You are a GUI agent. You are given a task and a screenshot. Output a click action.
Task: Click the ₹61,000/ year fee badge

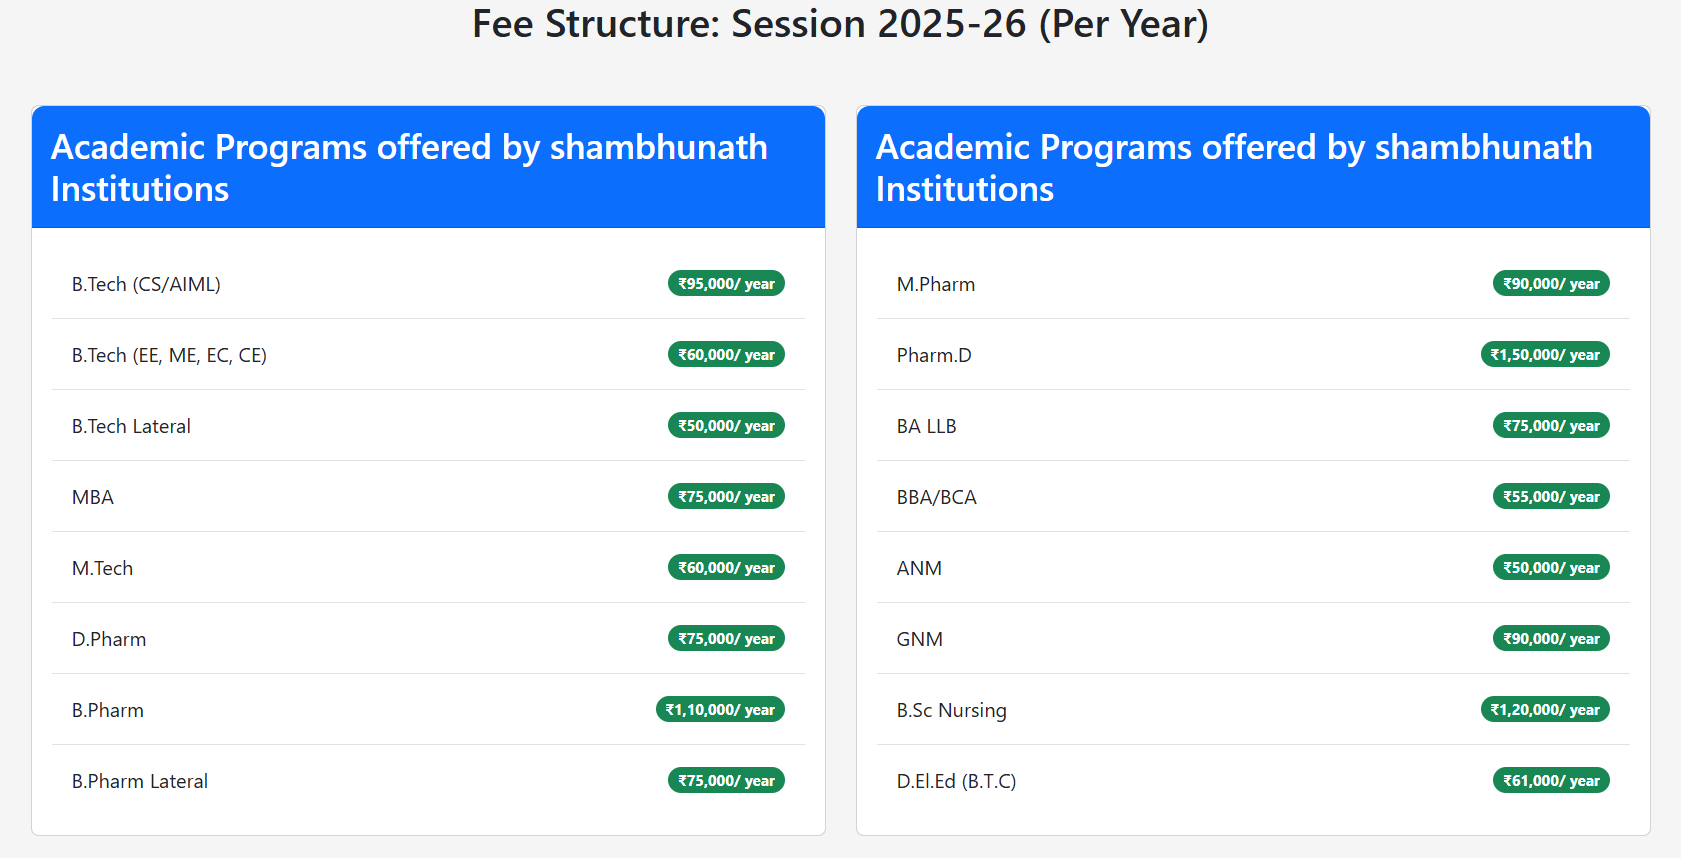coord(1551,781)
